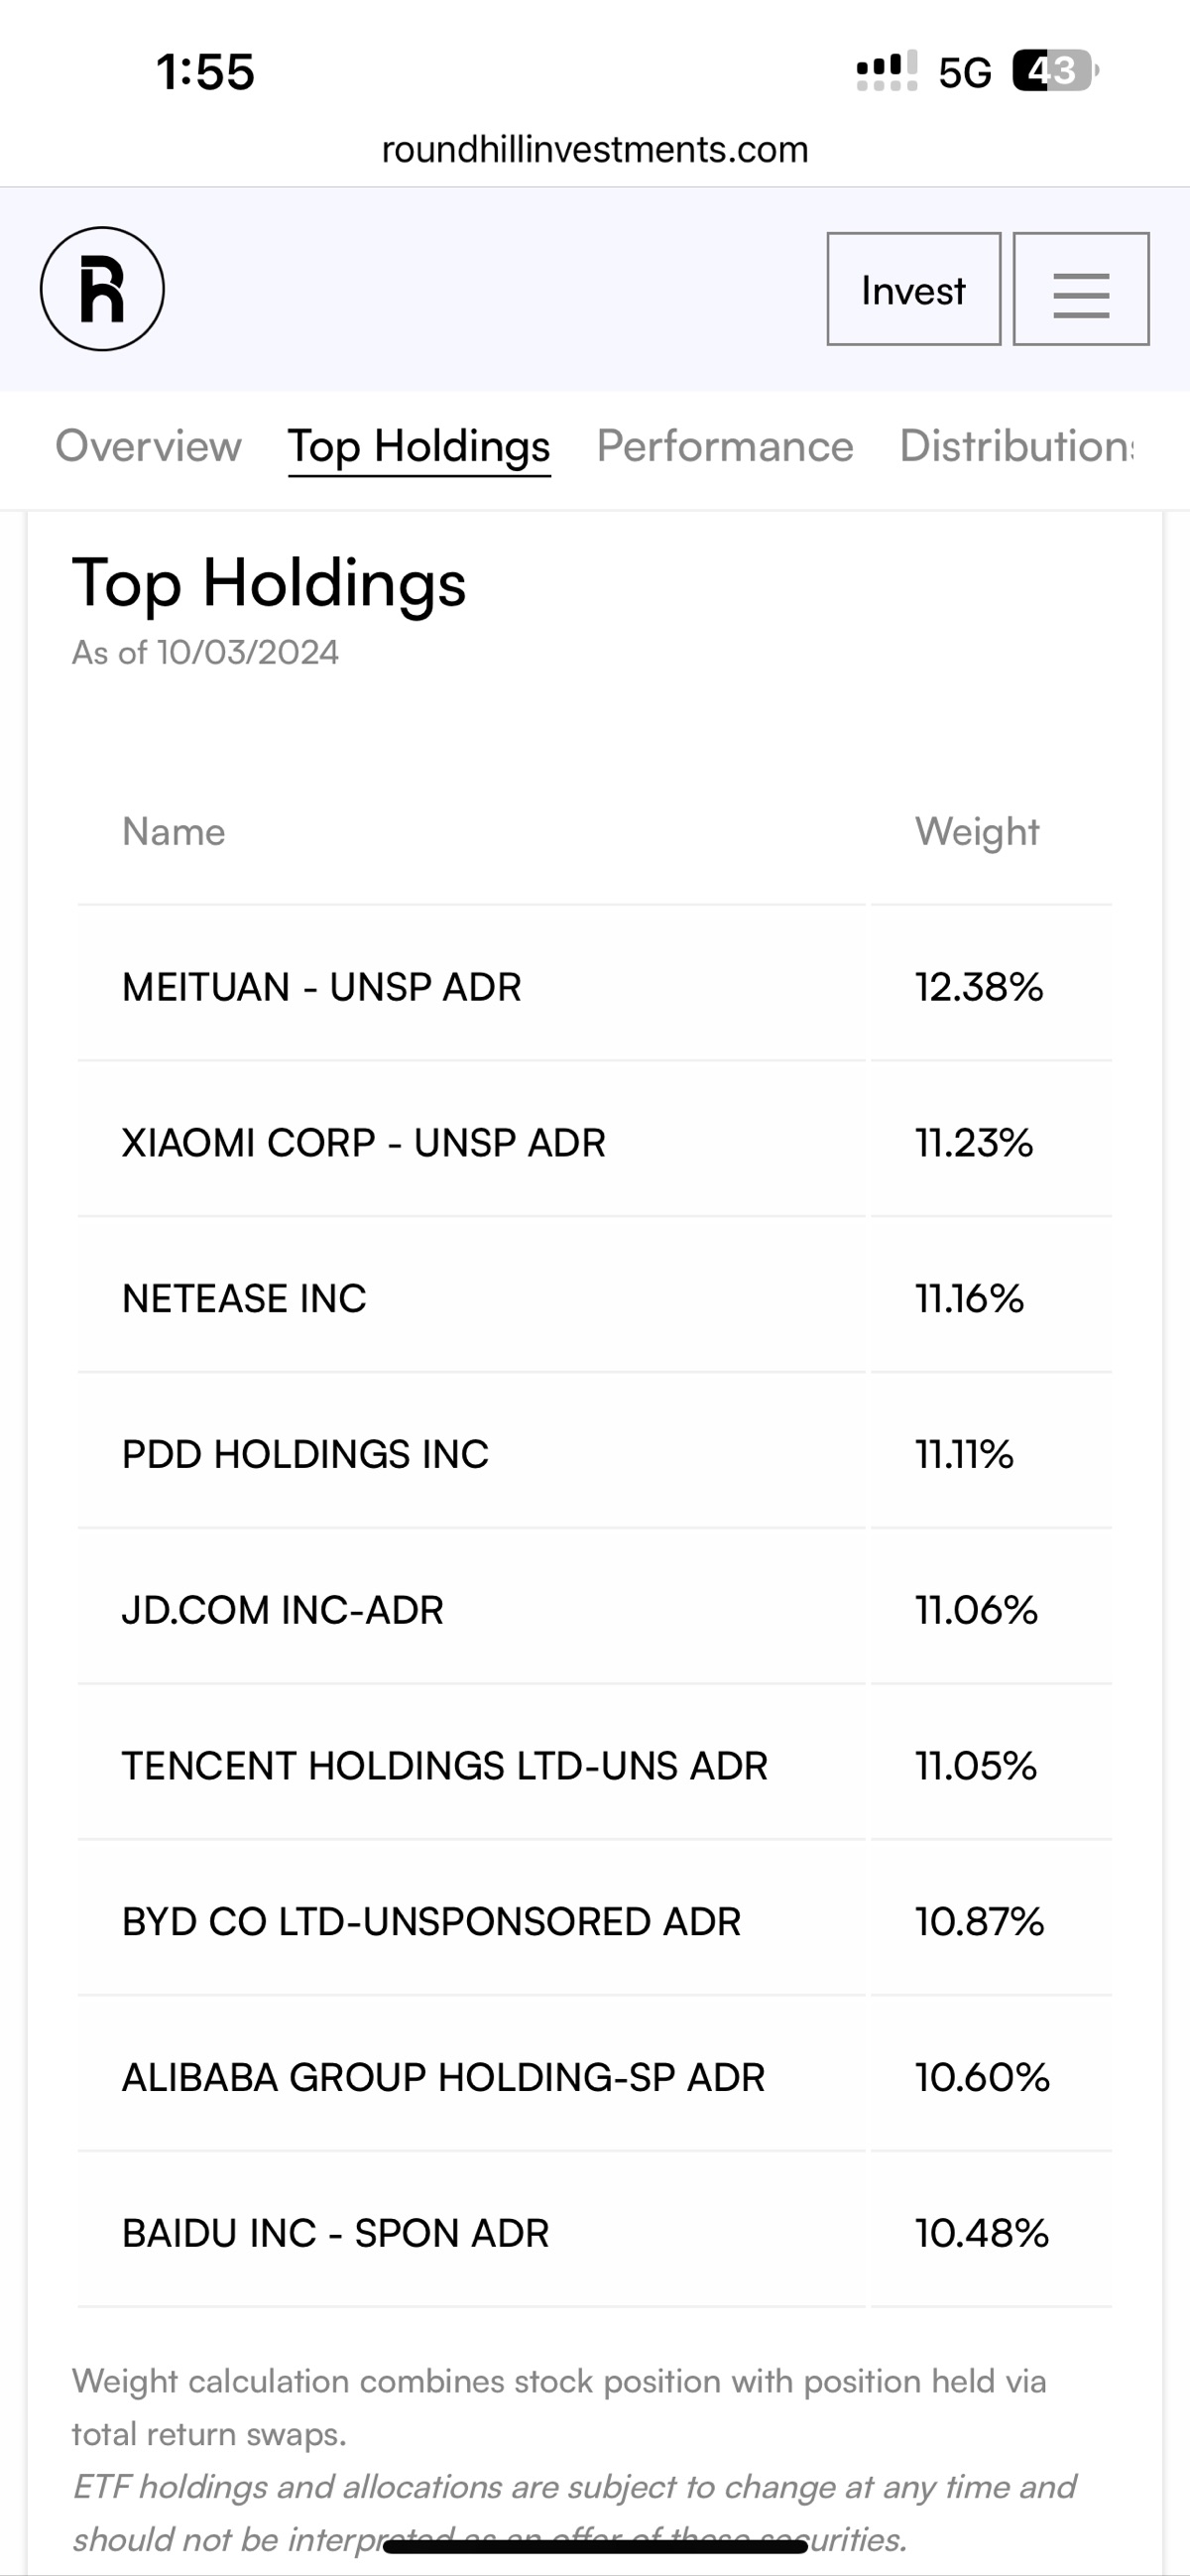Tap the battery indicator in status bar
The image size is (1190, 2576).
[1055, 71]
